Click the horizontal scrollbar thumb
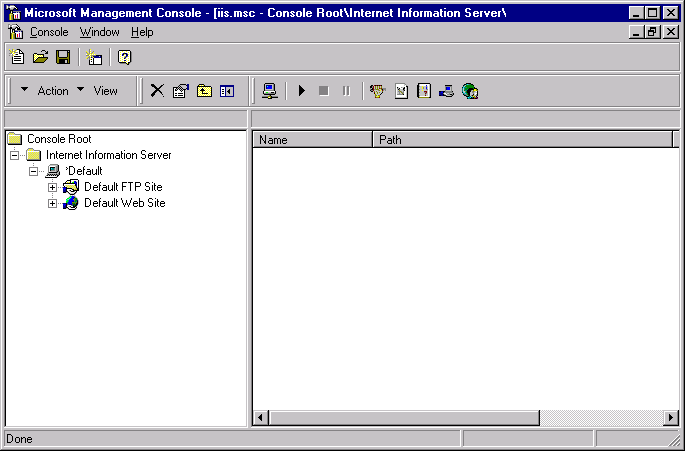Viewport: 685px width, 451px height. 404,418
